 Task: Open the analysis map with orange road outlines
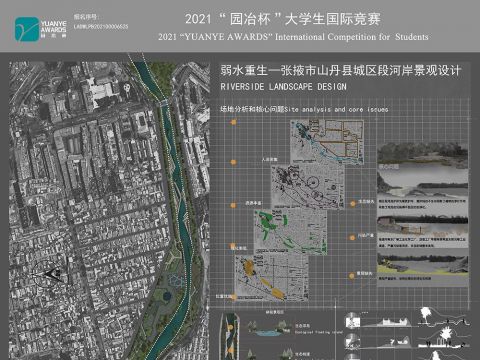pyautogui.click(x=327, y=143)
